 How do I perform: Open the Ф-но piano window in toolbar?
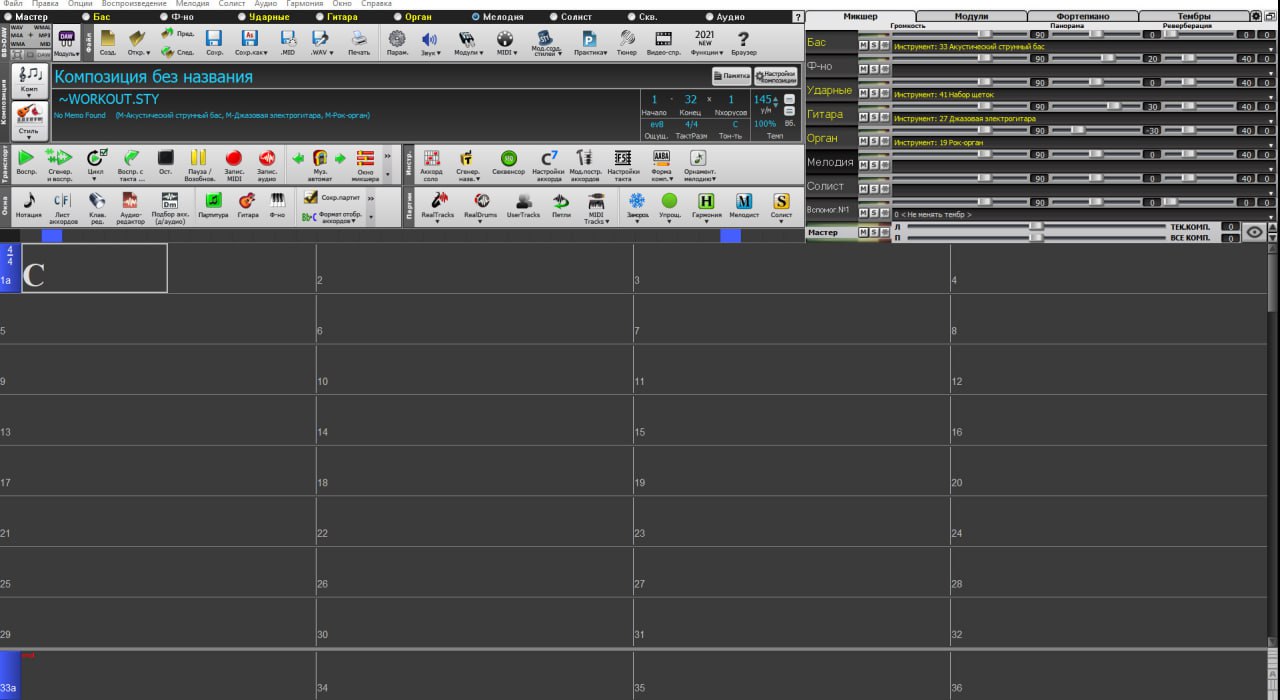[277, 205]
